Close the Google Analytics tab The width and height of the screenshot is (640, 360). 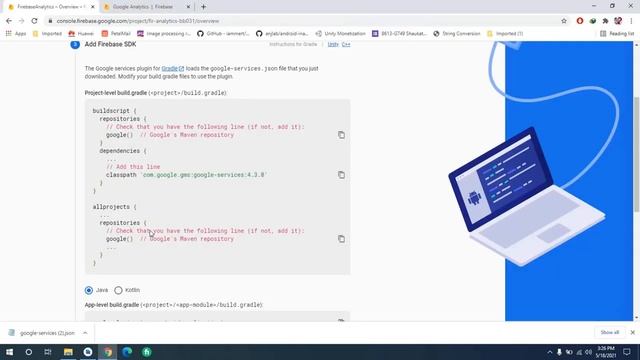[x=188, y=7]
